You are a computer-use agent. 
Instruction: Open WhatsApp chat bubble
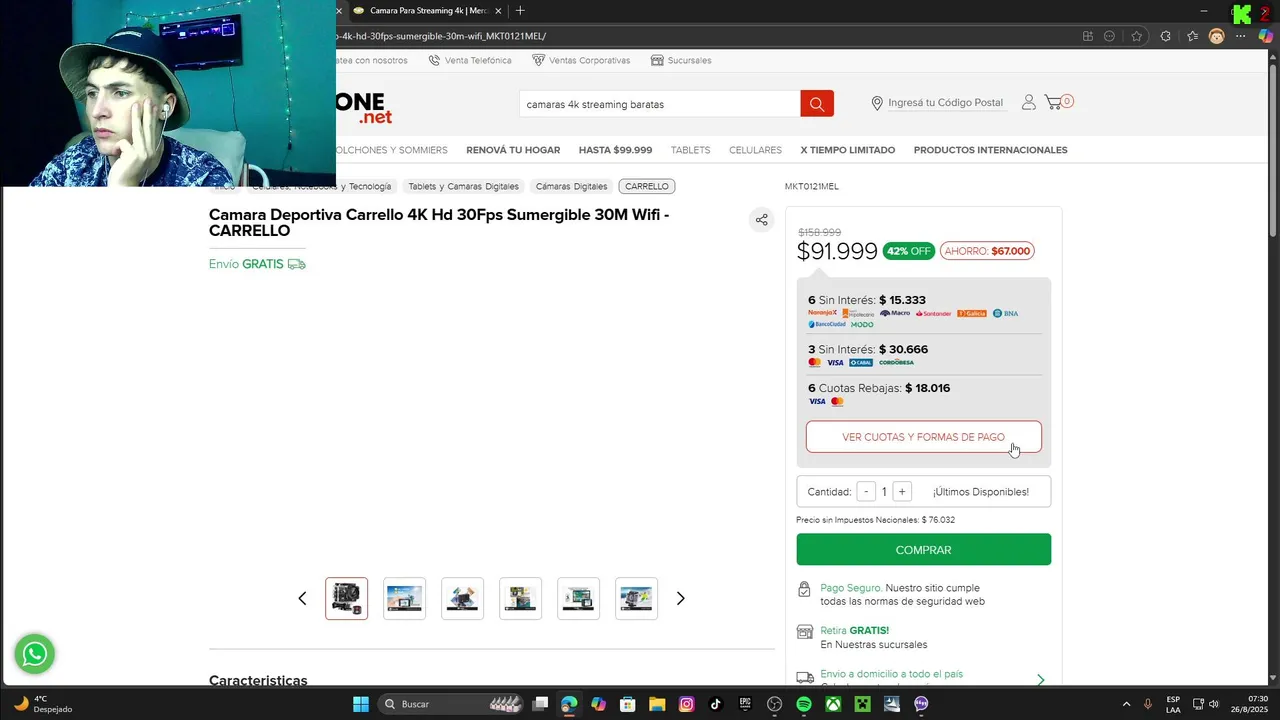click(x=35, y=654)
